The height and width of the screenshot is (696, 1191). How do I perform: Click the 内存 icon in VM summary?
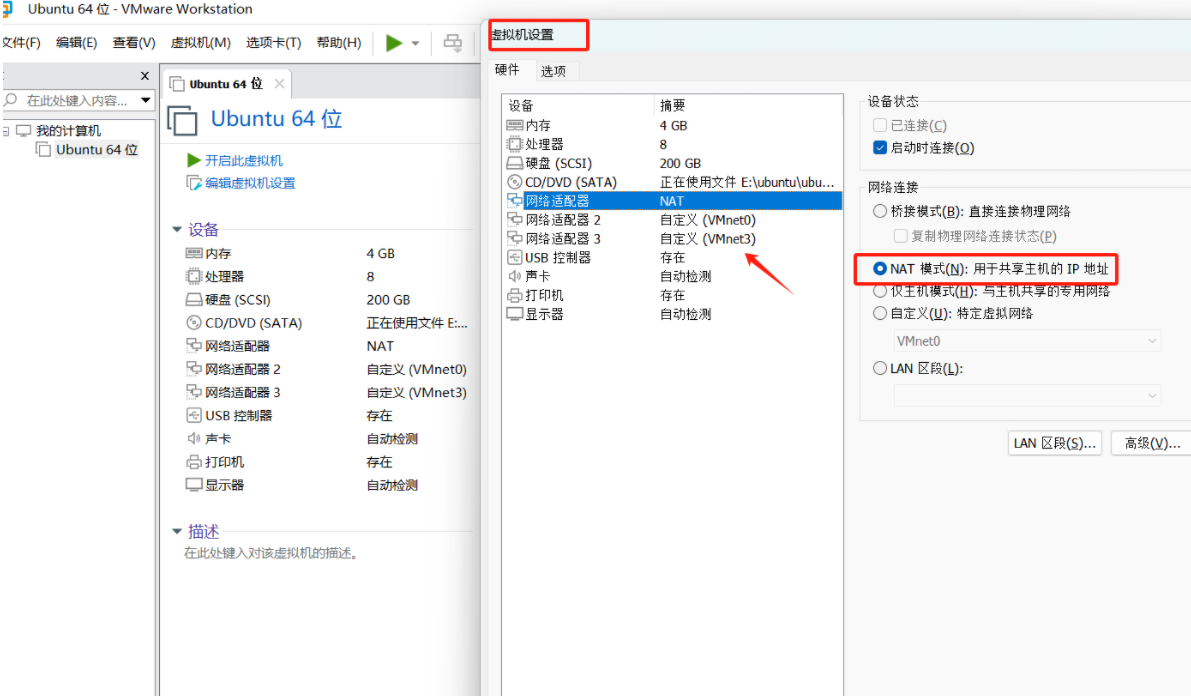click(194, 253)
